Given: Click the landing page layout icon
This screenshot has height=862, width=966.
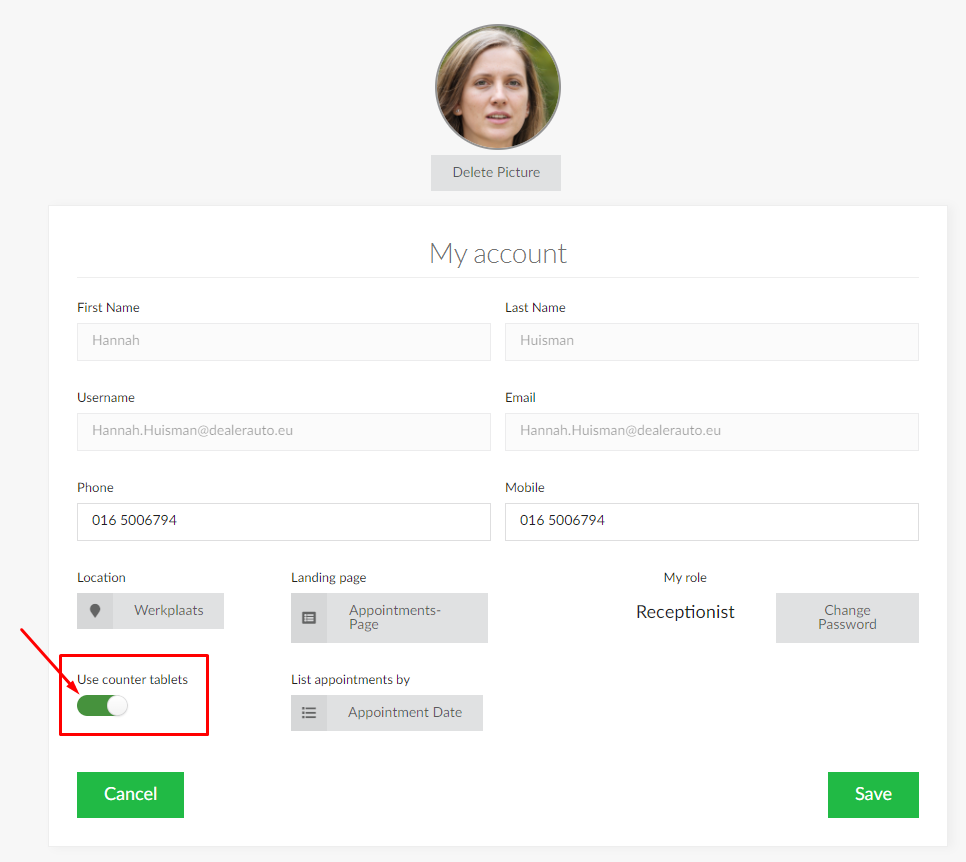Looking at the screenshot, I should 309,618.
